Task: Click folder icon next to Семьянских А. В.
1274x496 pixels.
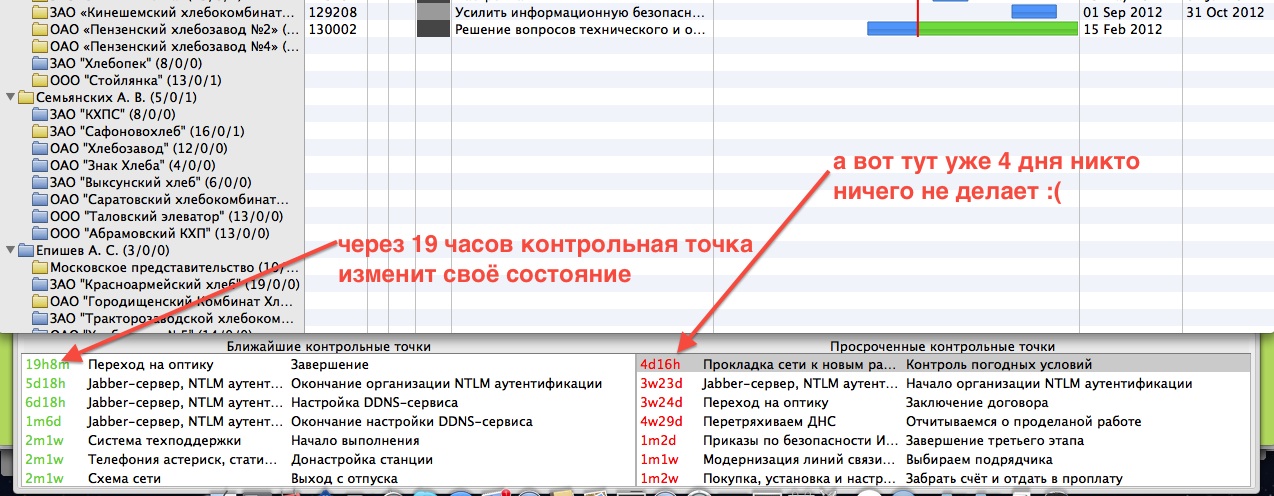Action: coord(25,97)
